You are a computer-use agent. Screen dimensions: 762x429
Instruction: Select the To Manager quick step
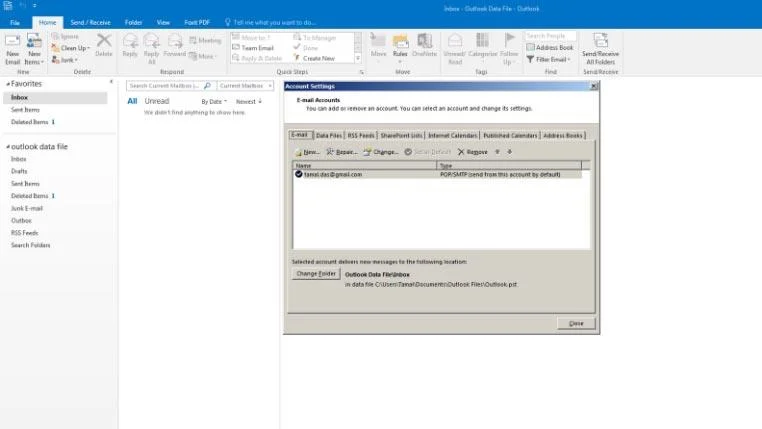click(x=315, y=37)
